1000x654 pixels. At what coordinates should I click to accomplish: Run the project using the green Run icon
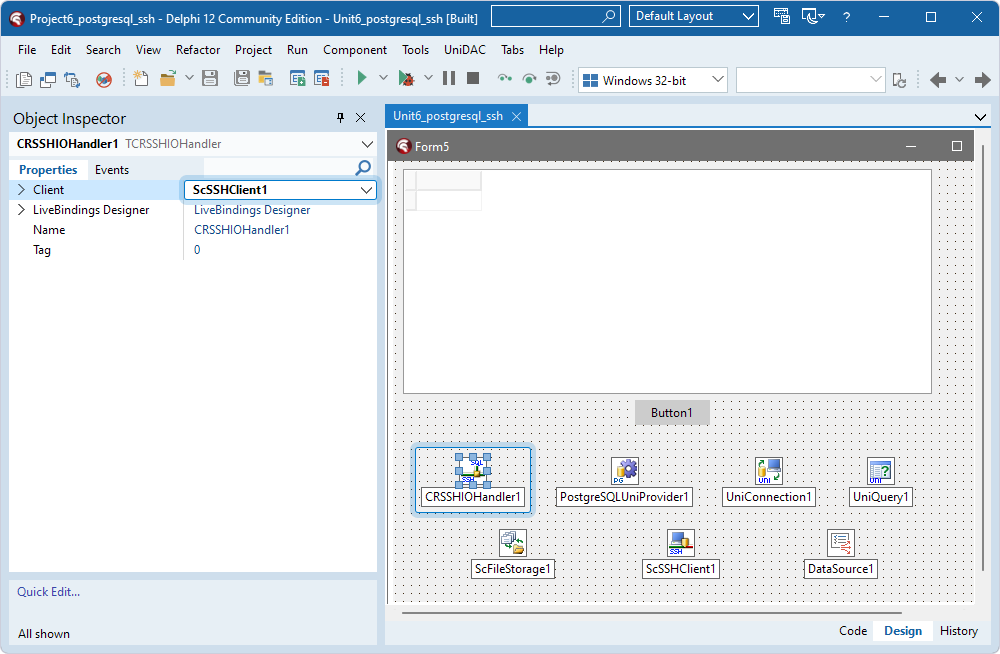362,78
